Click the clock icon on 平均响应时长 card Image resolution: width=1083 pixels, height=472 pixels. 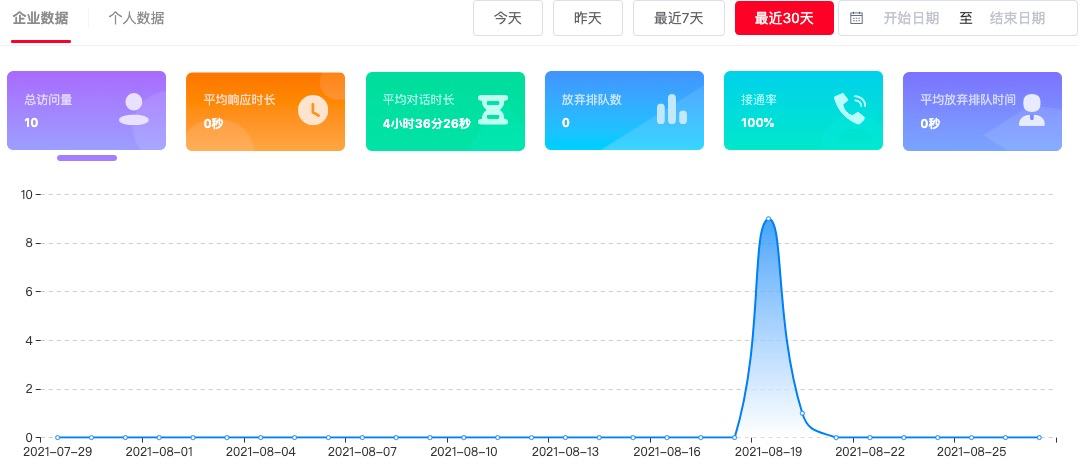pyautogui.click(x=313, y=110)
